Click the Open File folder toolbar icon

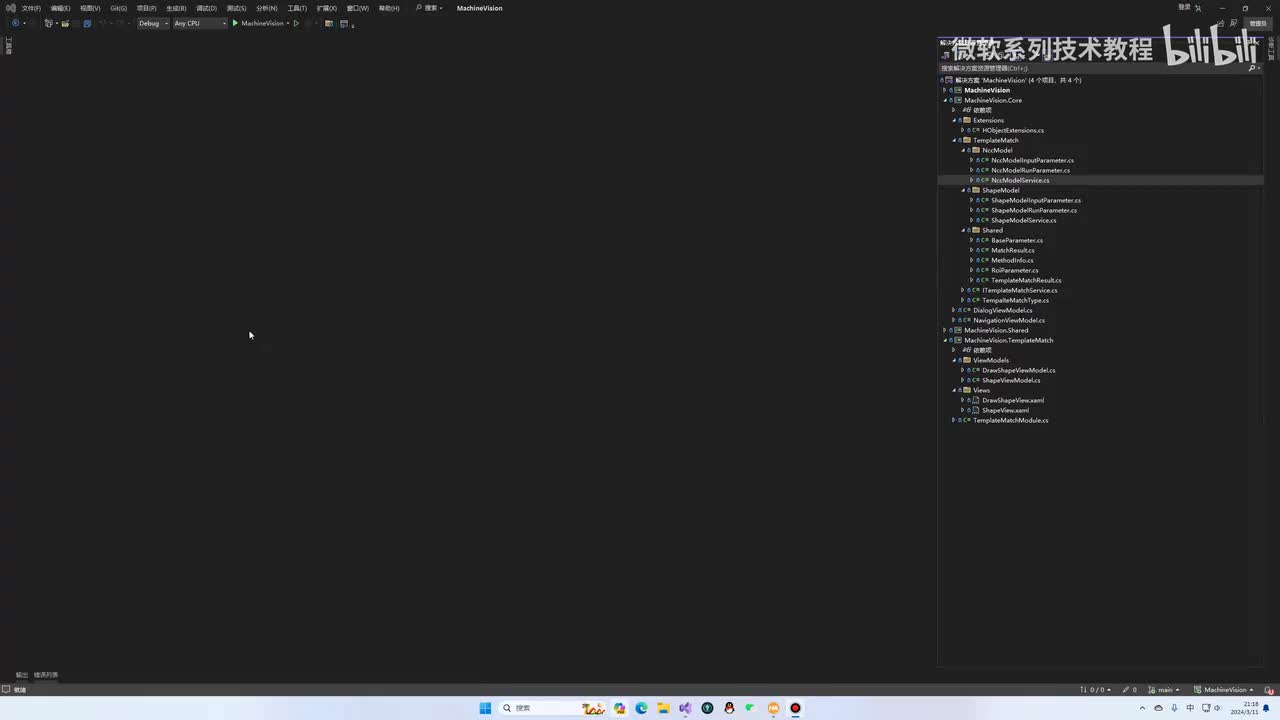65,23
